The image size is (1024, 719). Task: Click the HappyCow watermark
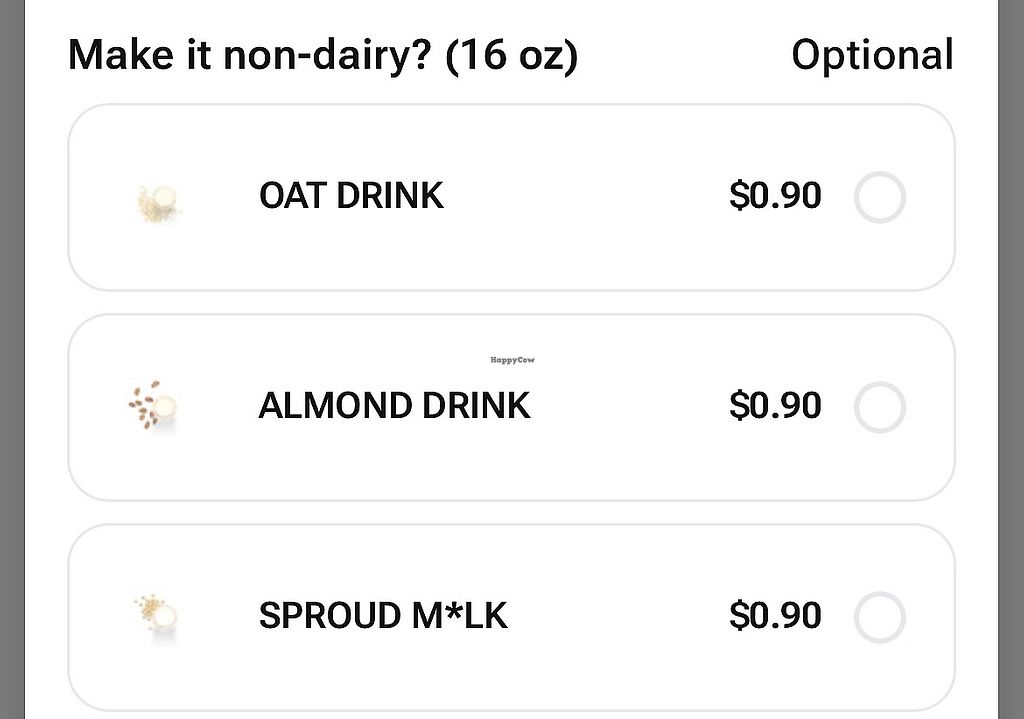(x=512, y=359)
